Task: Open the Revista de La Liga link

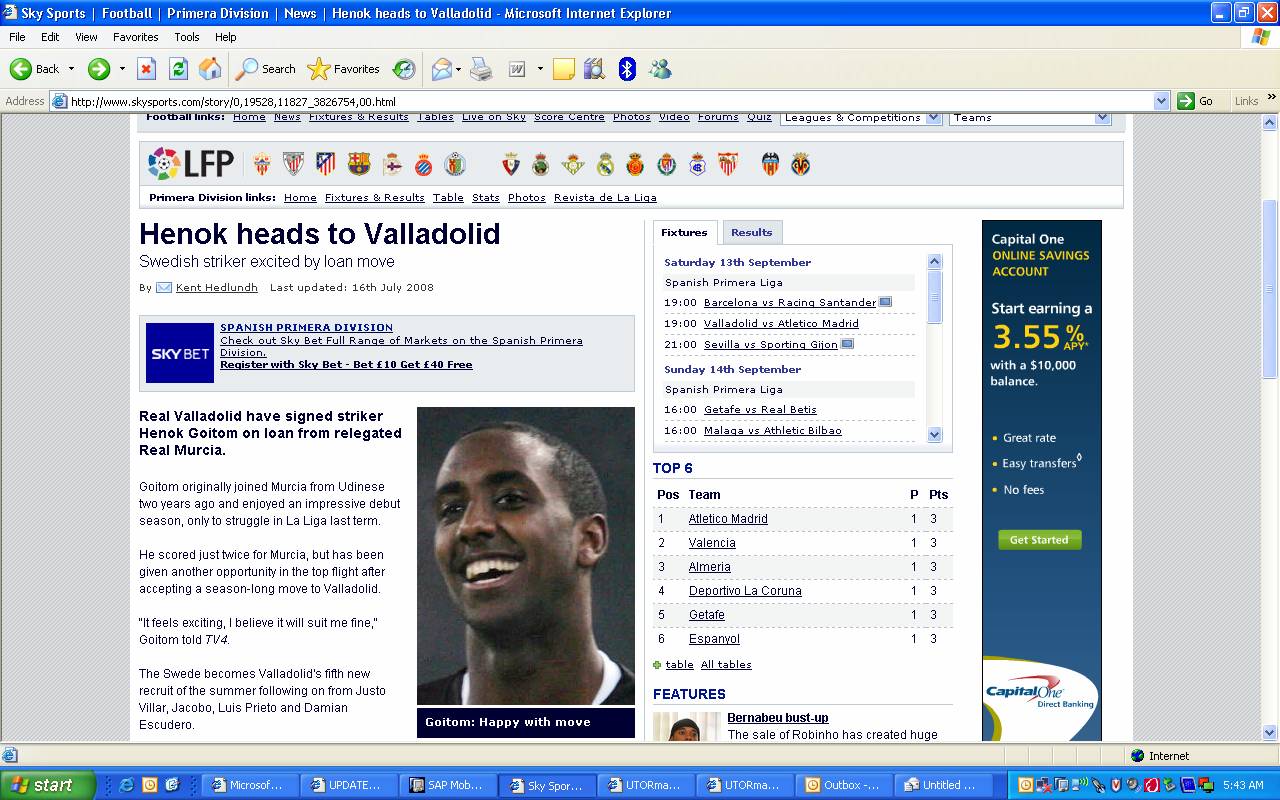Action: coord(605,197)
